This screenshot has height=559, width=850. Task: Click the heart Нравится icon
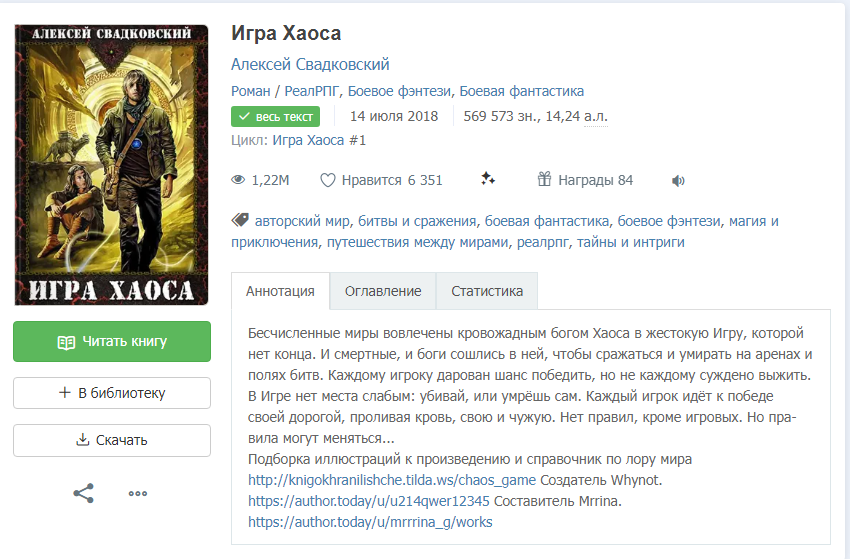(327, 180)
